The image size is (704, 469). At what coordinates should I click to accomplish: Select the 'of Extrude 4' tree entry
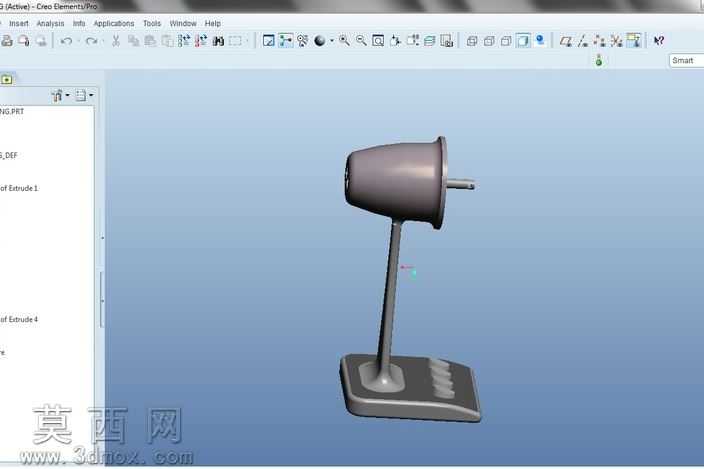tap(19, 319)
